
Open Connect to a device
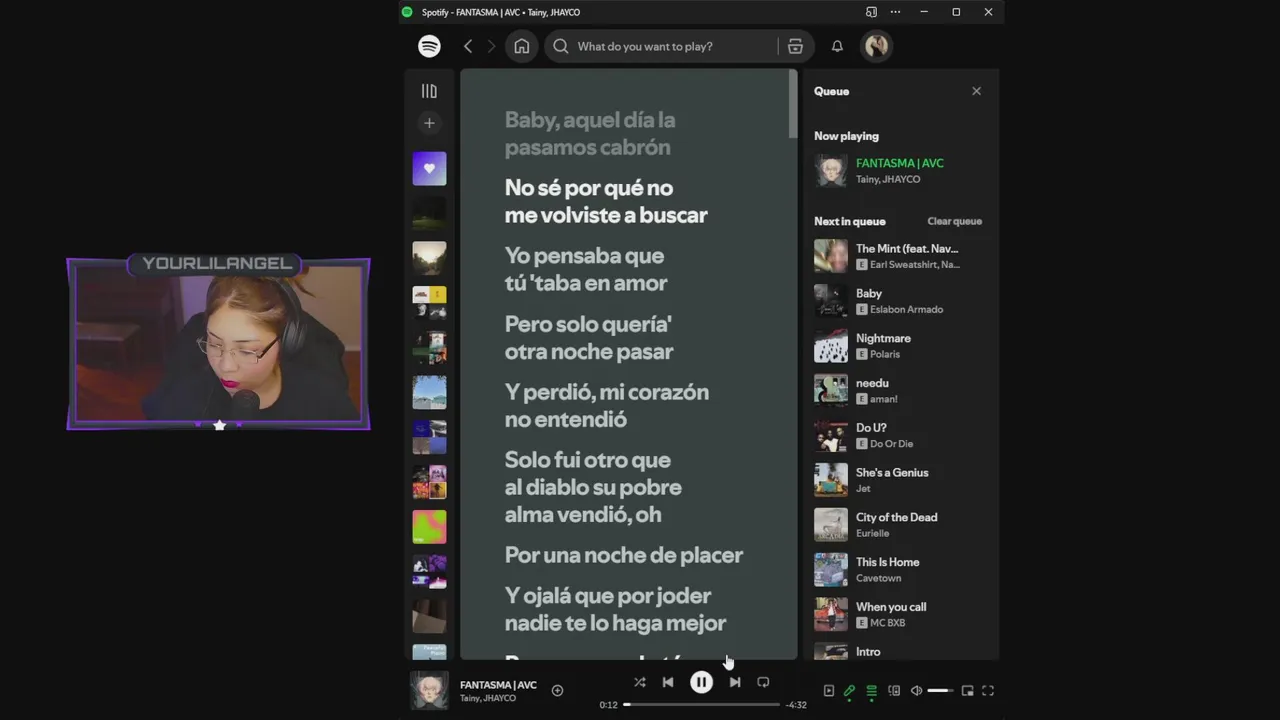[x=894, y=691]
